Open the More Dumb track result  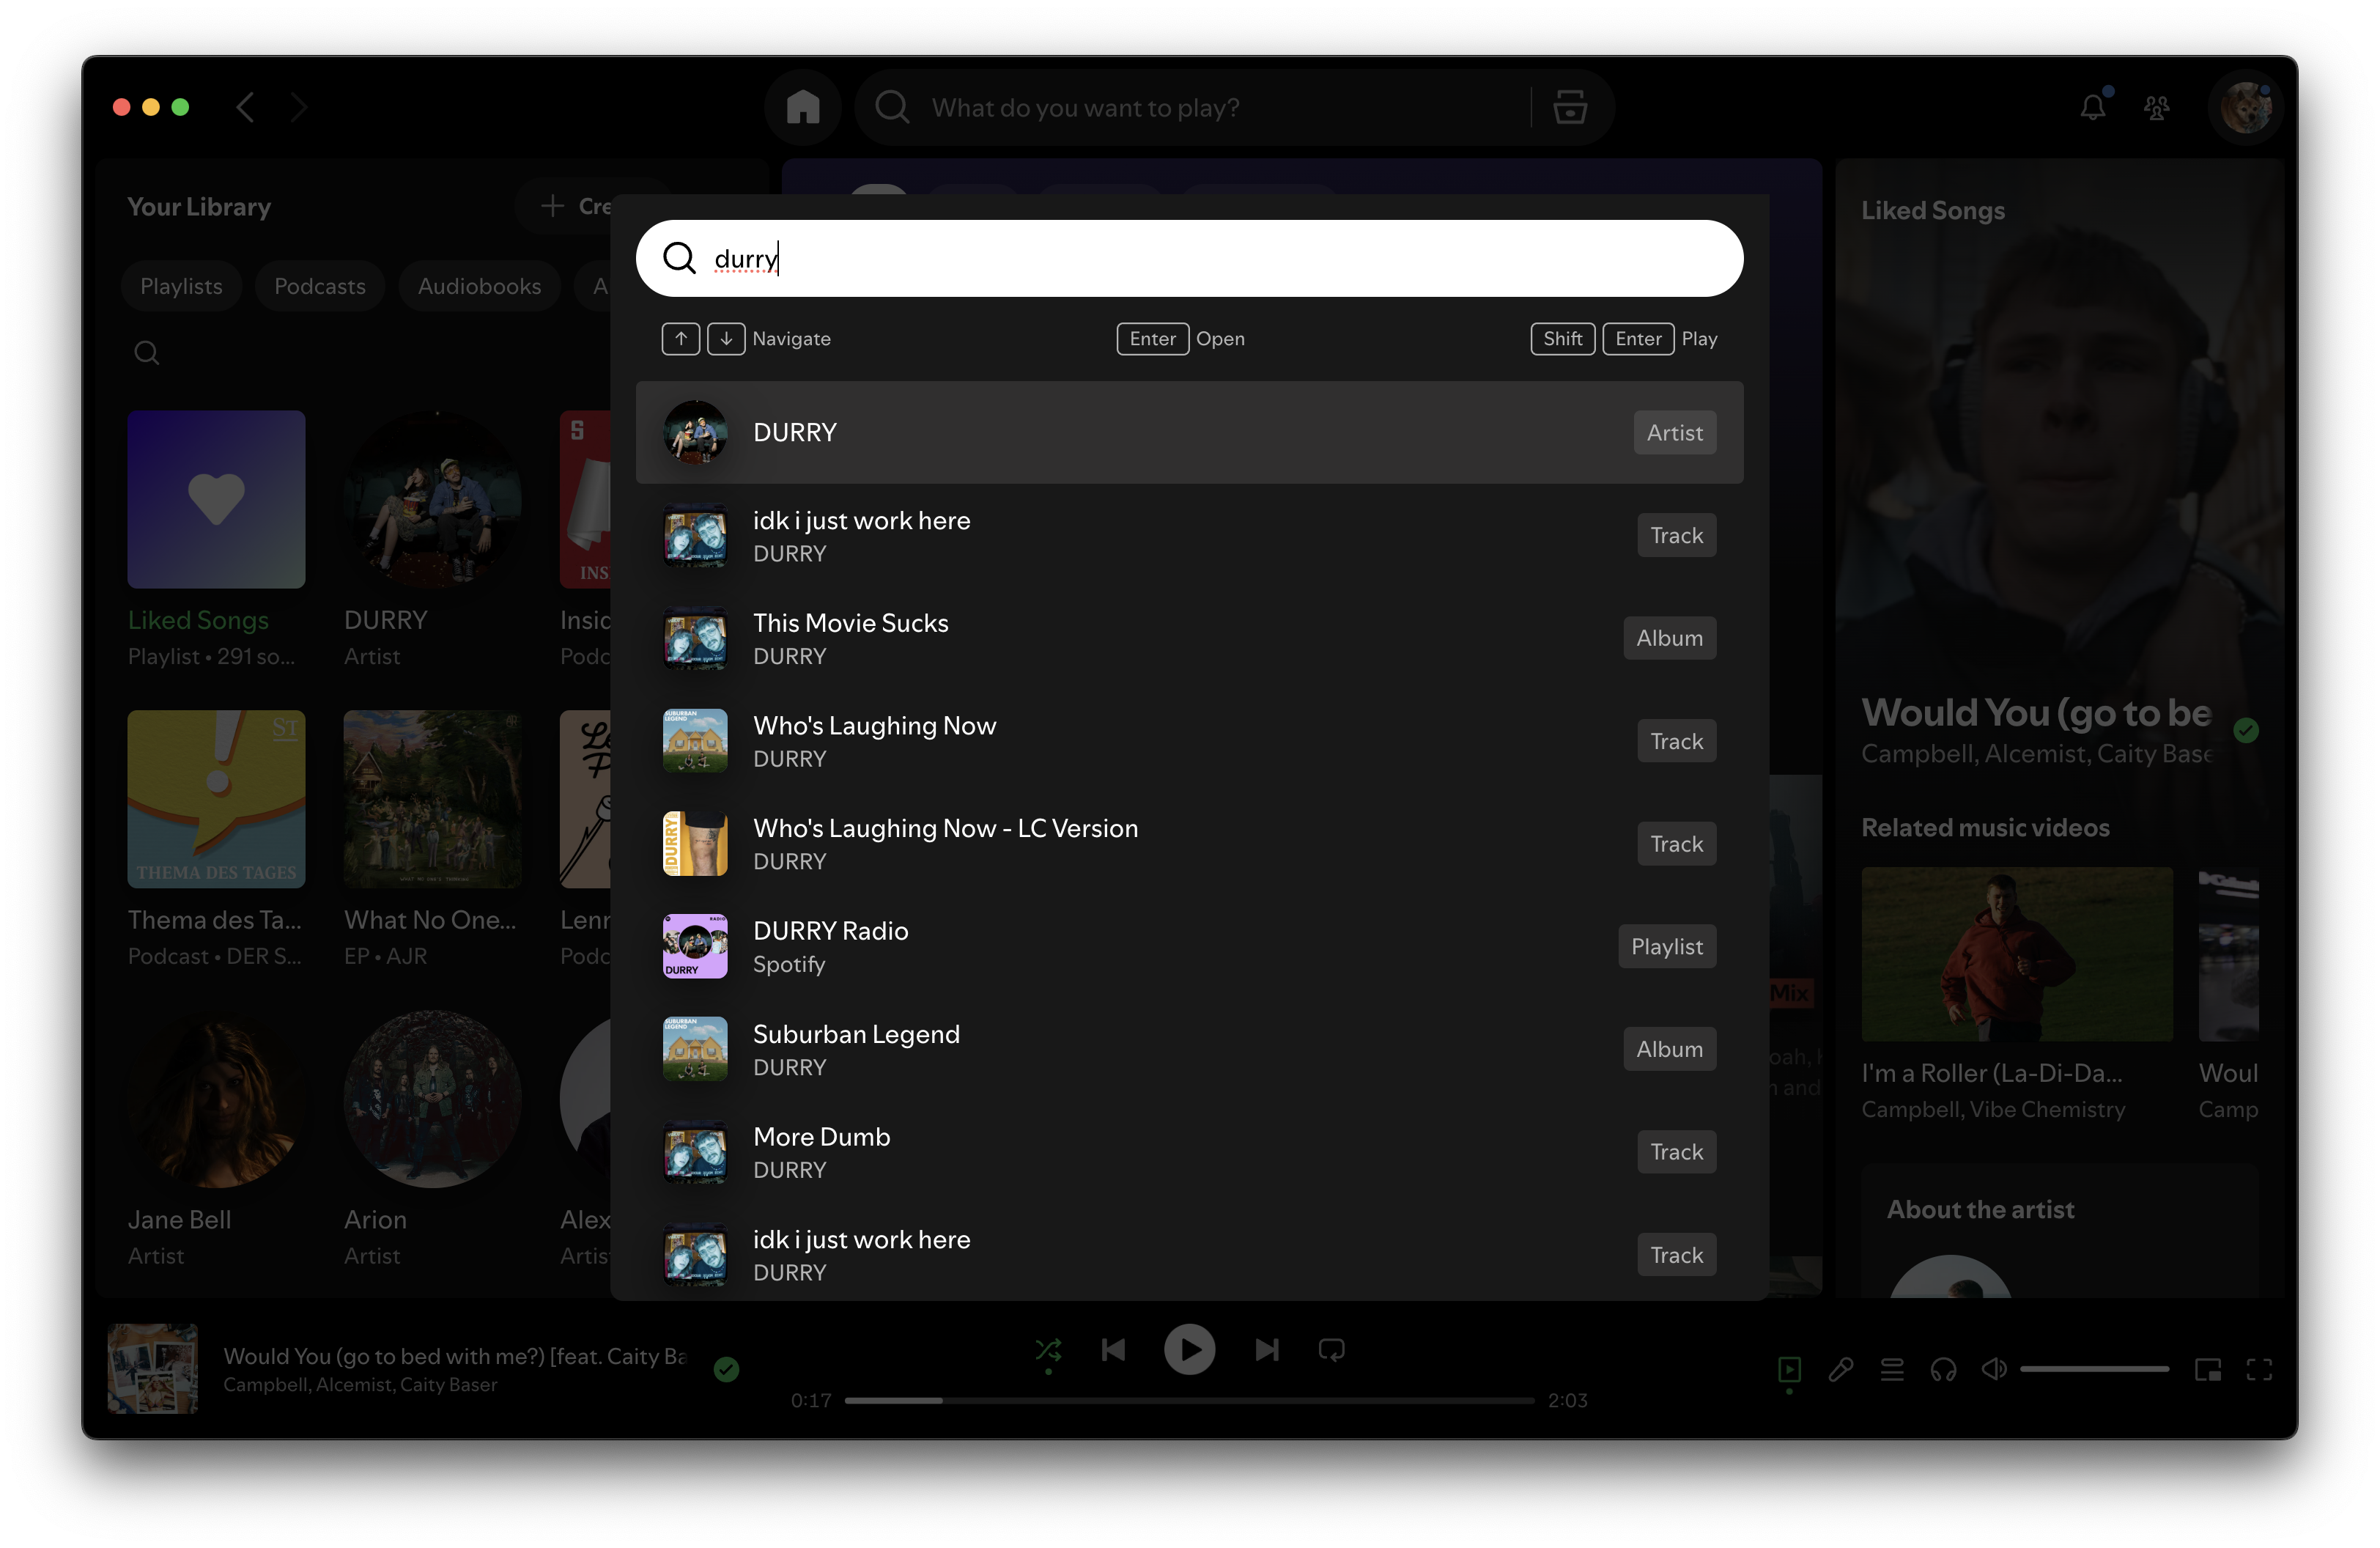coord(1189,1152)
